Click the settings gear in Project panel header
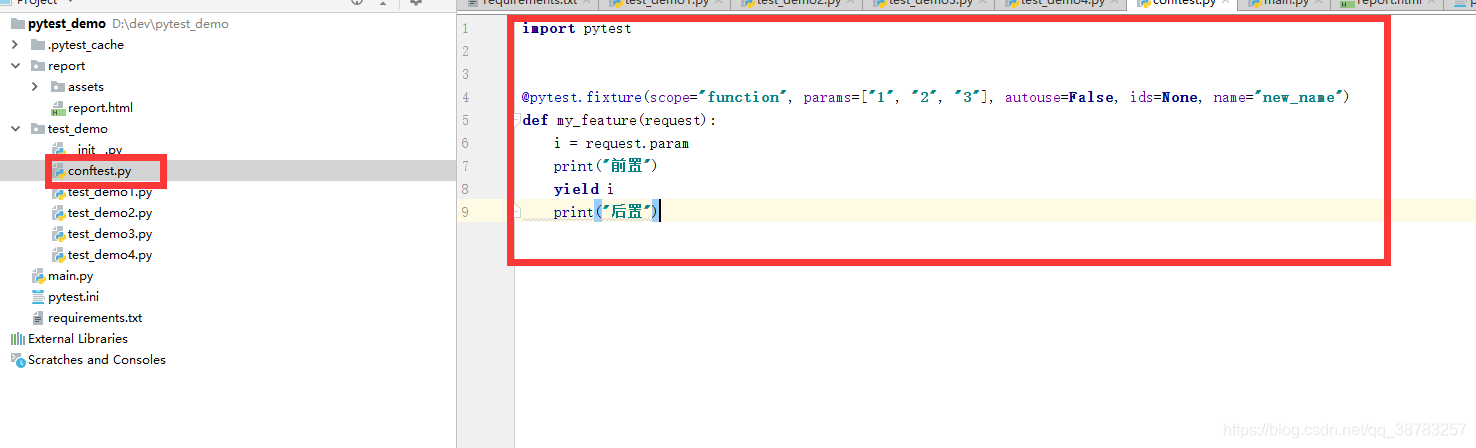 tap(416, 3)
